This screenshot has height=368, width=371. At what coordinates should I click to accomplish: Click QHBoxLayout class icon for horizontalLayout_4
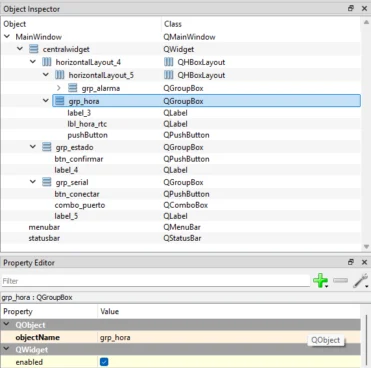pos(169,62)
